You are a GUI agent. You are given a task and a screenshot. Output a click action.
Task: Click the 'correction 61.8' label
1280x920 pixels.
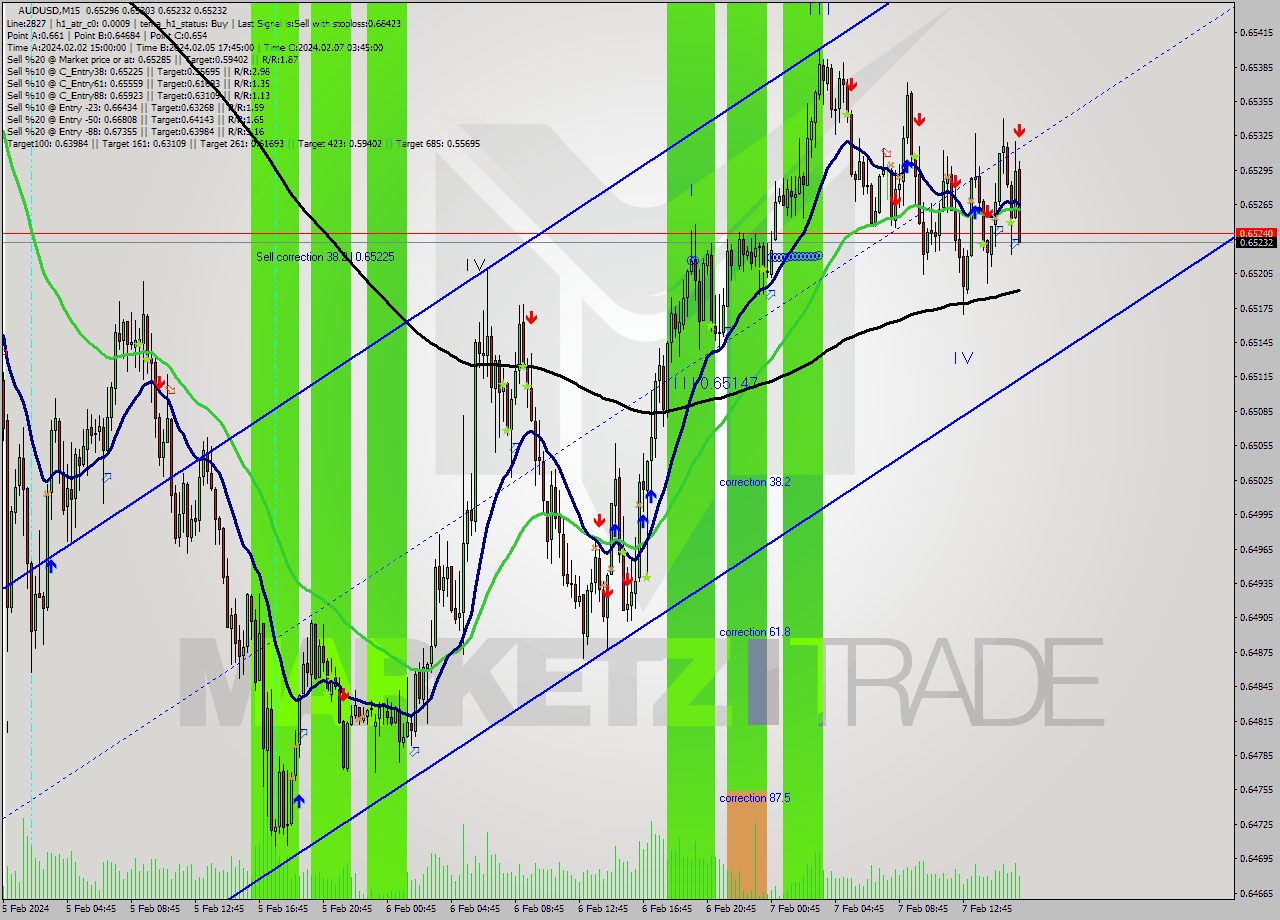[755, 632]
